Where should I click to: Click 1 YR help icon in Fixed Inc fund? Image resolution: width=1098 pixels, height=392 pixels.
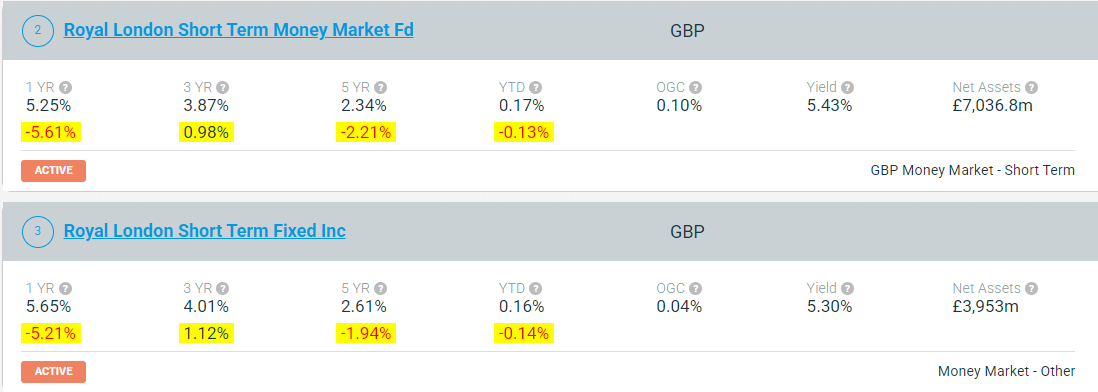66,288
